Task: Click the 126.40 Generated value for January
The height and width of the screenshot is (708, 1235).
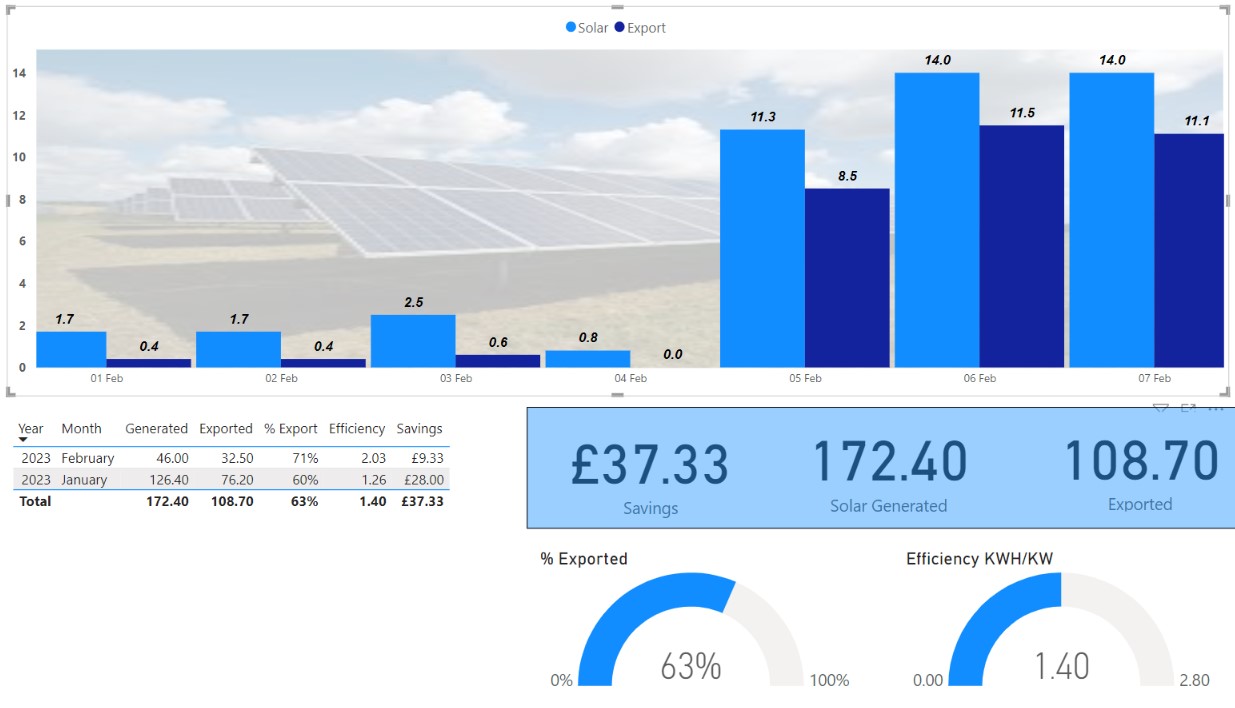Action: click(x=167, y=480)
